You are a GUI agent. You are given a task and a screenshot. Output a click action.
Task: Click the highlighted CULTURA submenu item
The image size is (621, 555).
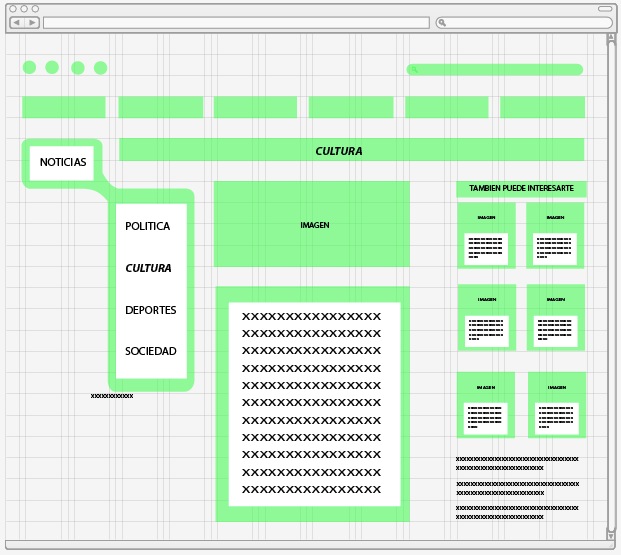click(x=148, y=269)
